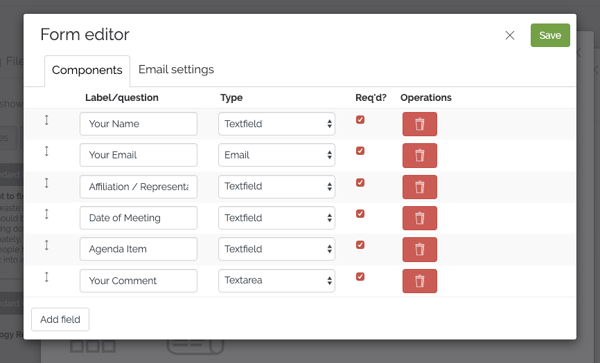Uncheck required for Date of Meeting
This screenshot has width=600, height=363.
coord(360,213)
